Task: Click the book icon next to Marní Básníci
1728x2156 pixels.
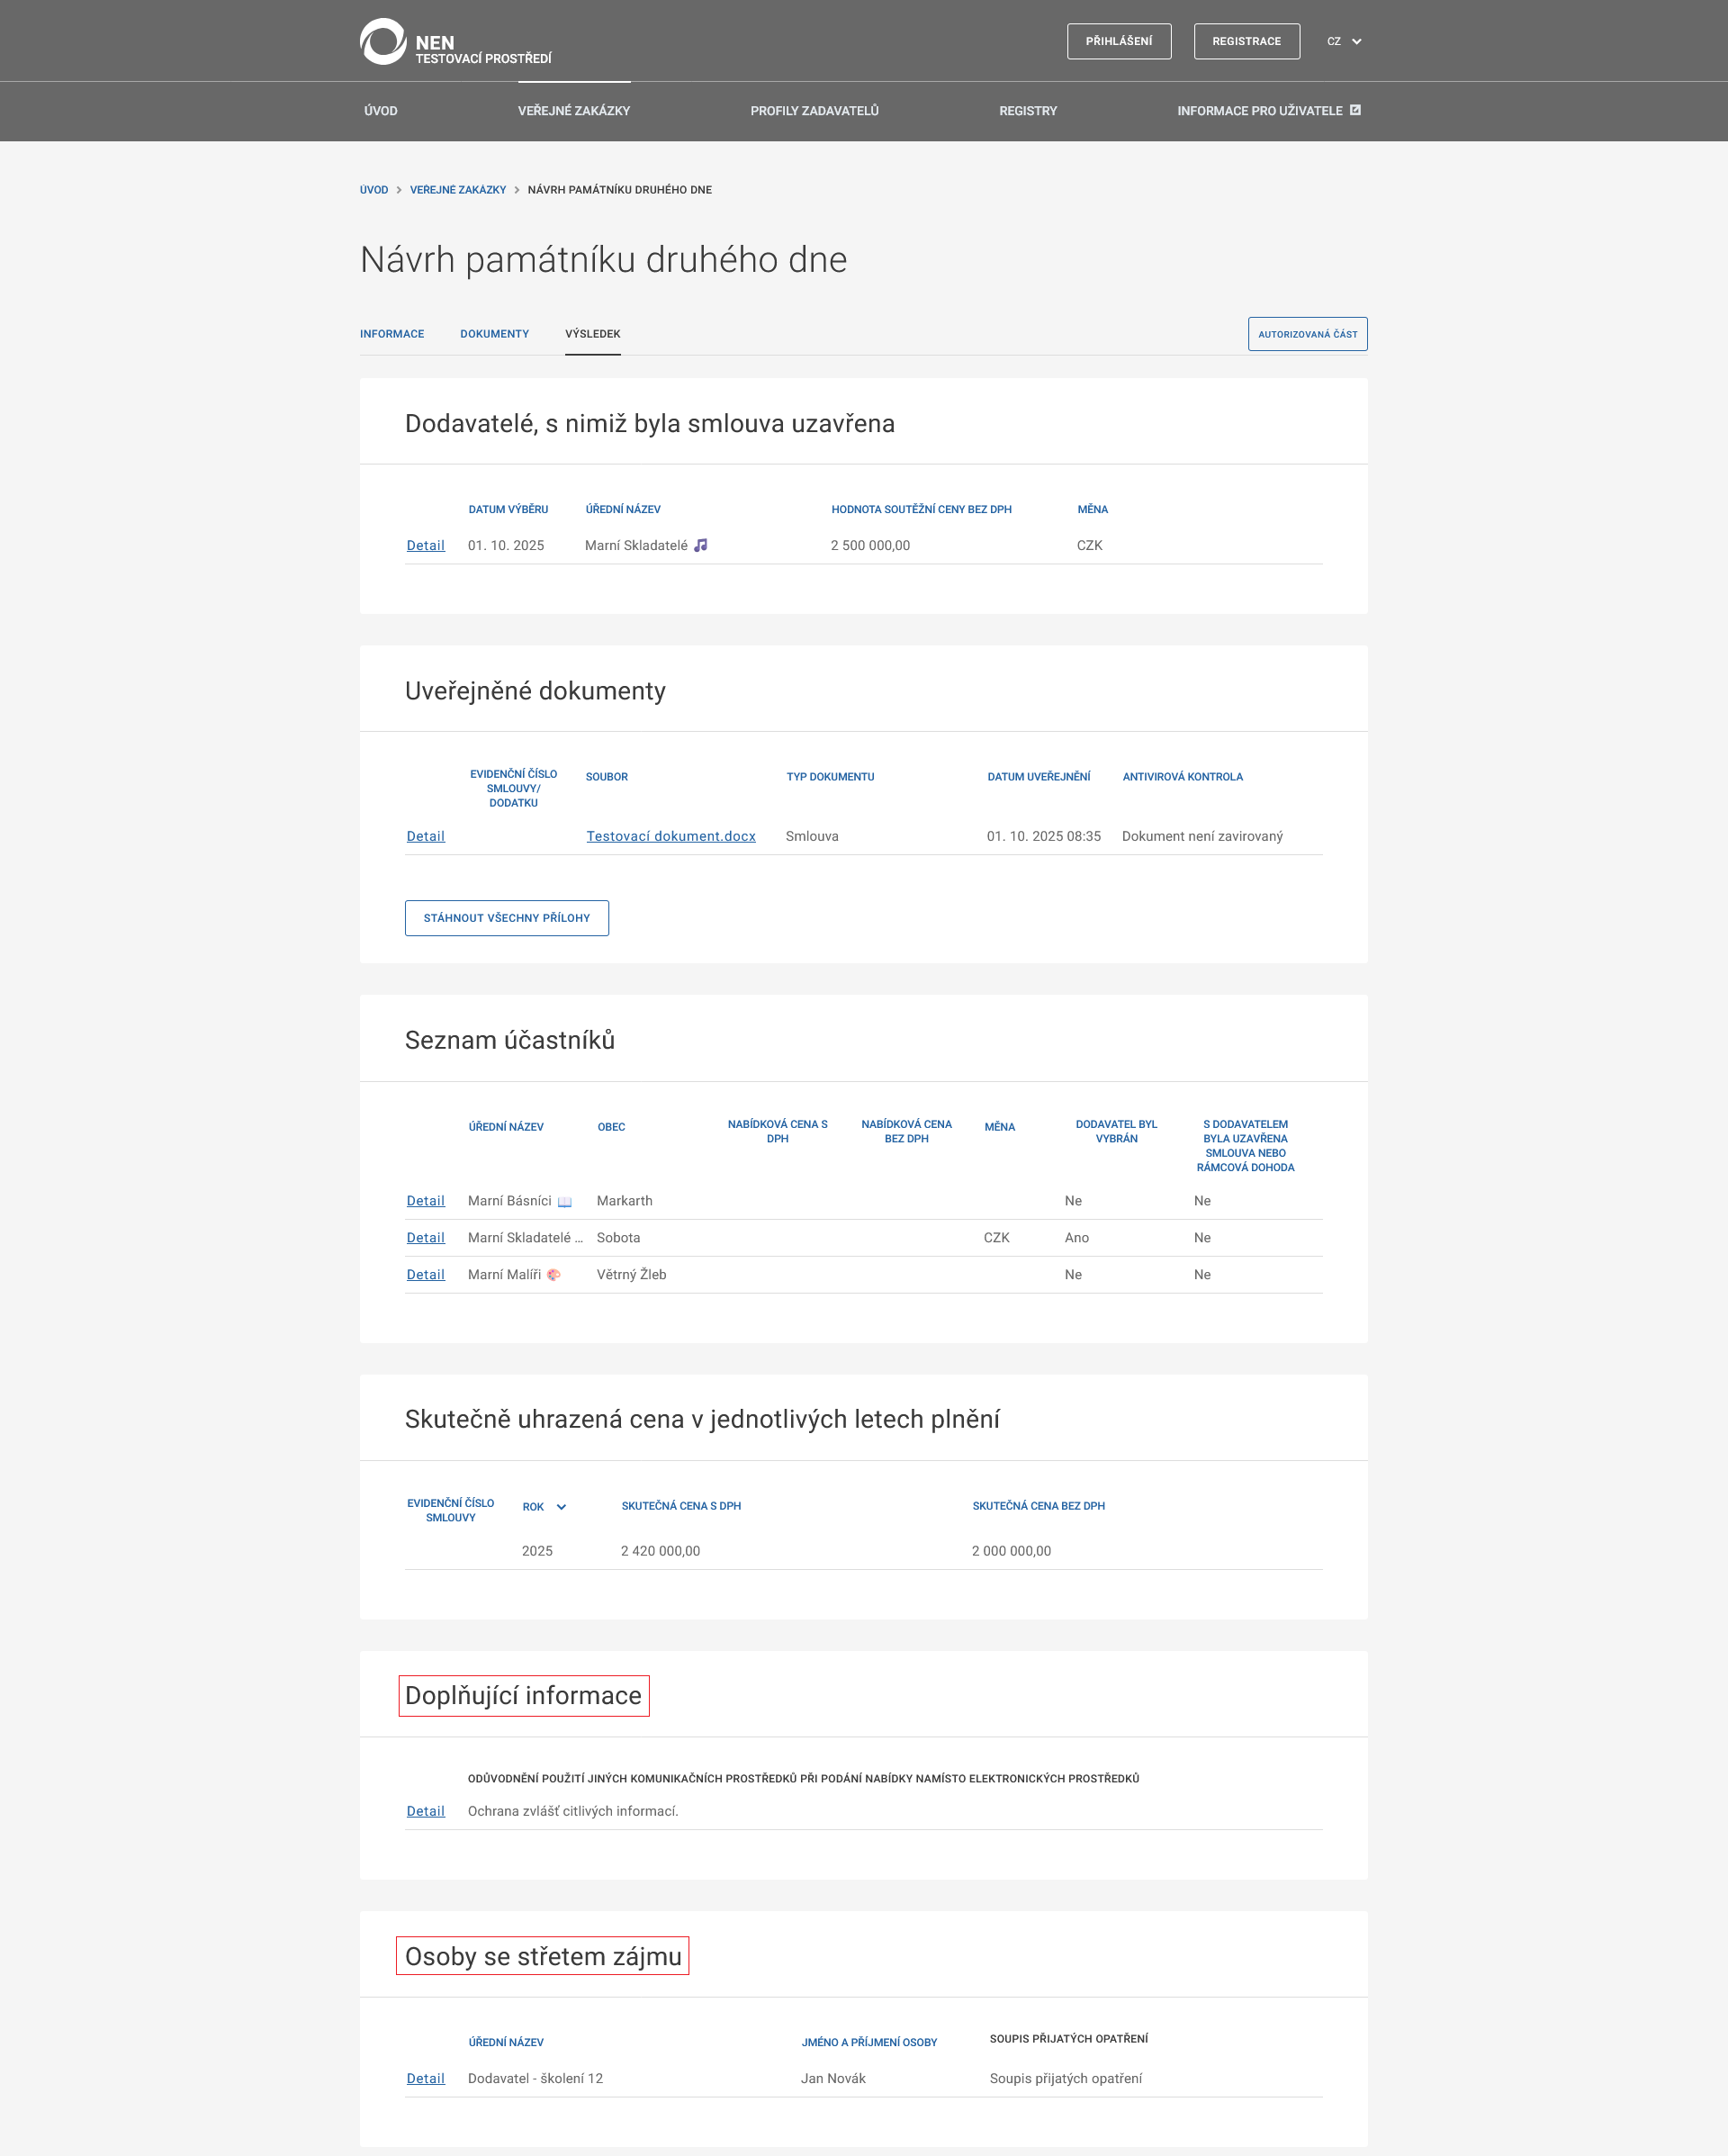Action: click(x=565, y=1201)
